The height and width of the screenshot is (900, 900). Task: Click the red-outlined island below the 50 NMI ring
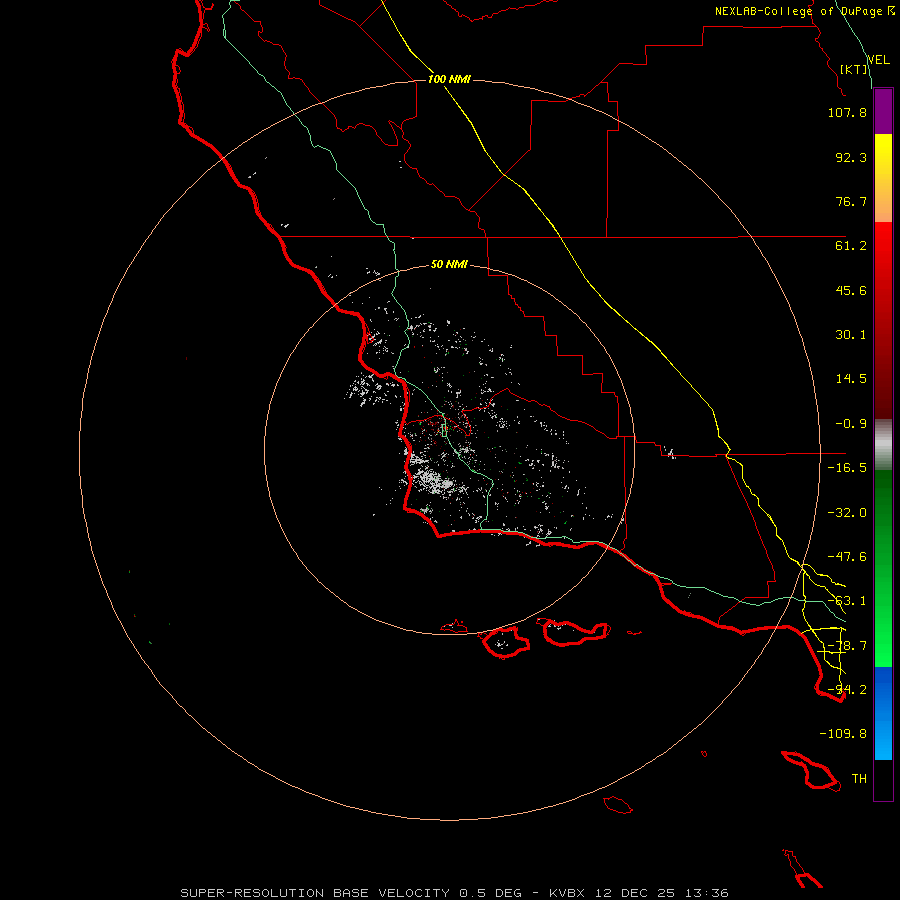pos(505,642)
